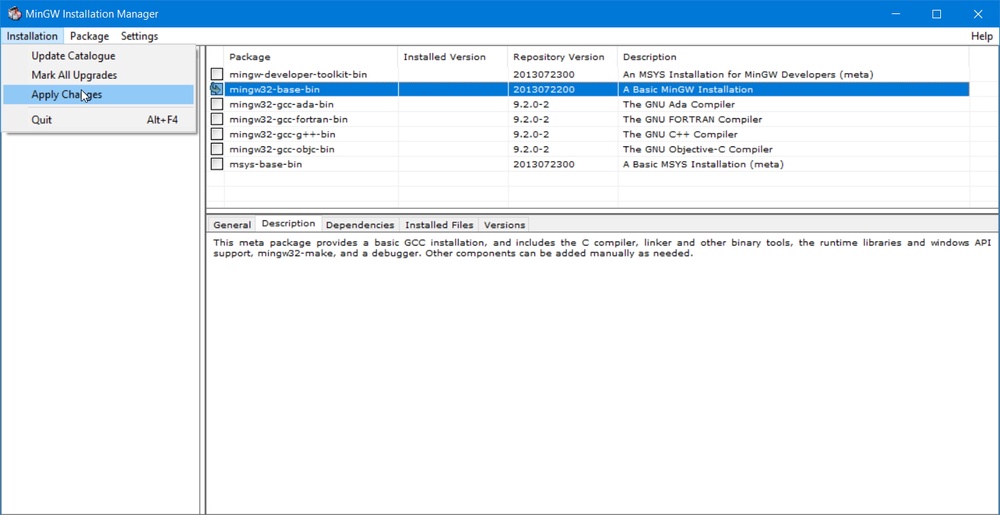
Task: Click repository version 2013072200 cell
Action: 543,89
